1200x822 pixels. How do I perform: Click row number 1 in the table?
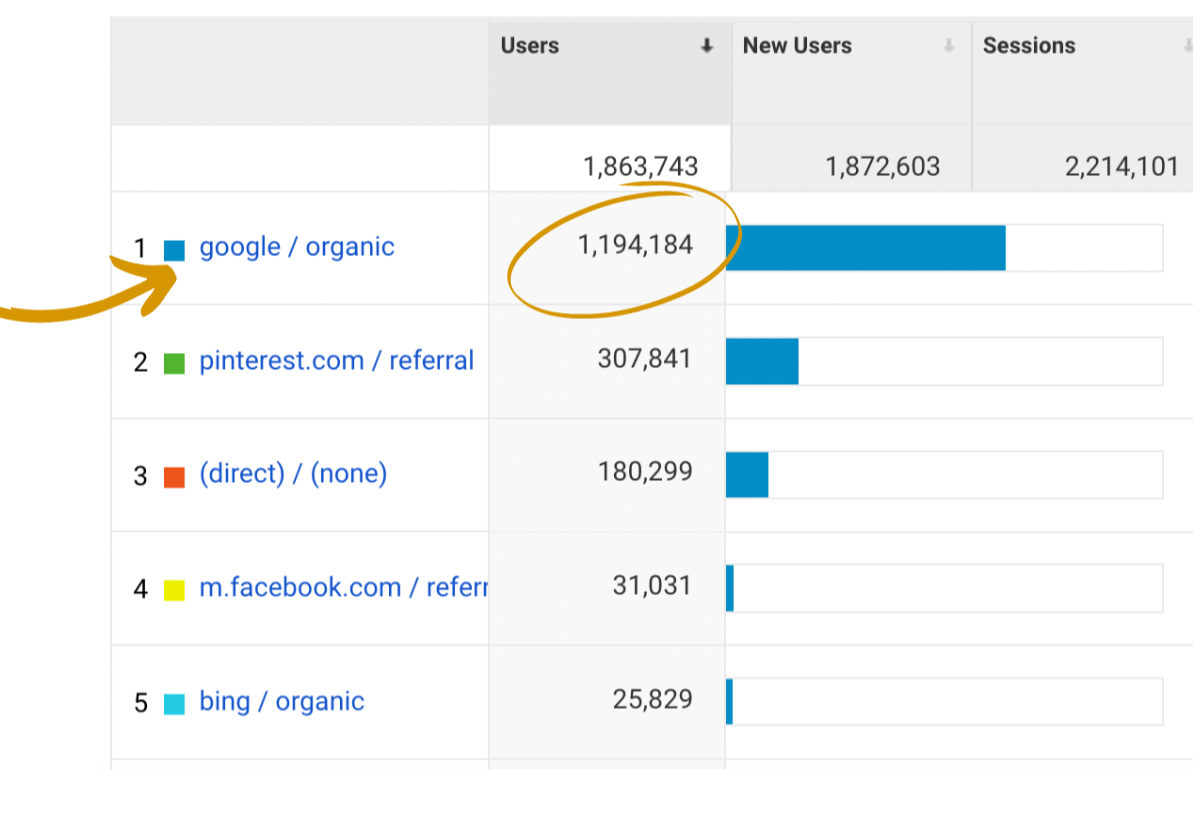(140, 249)
